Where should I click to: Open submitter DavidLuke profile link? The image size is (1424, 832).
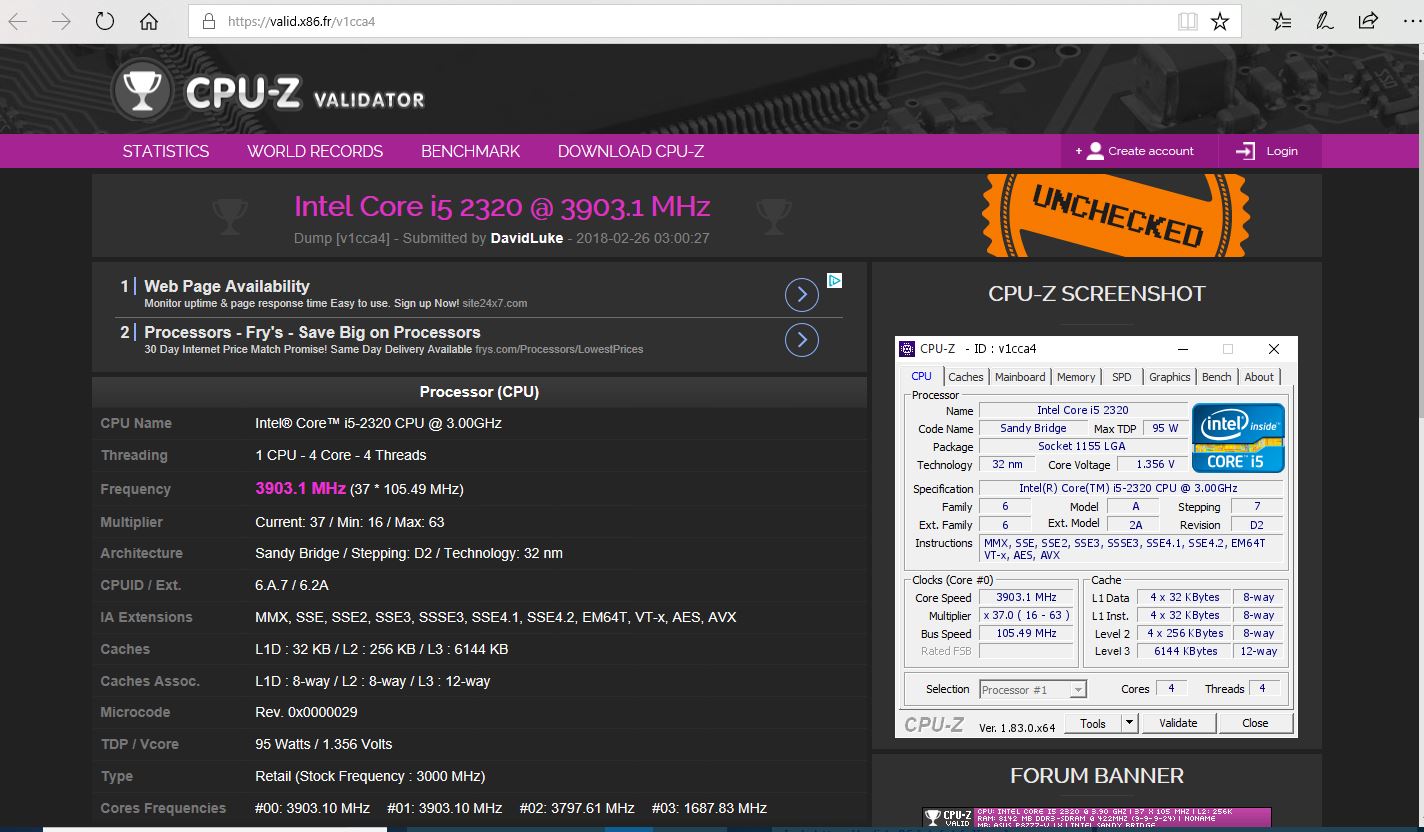tap(527, 238)
